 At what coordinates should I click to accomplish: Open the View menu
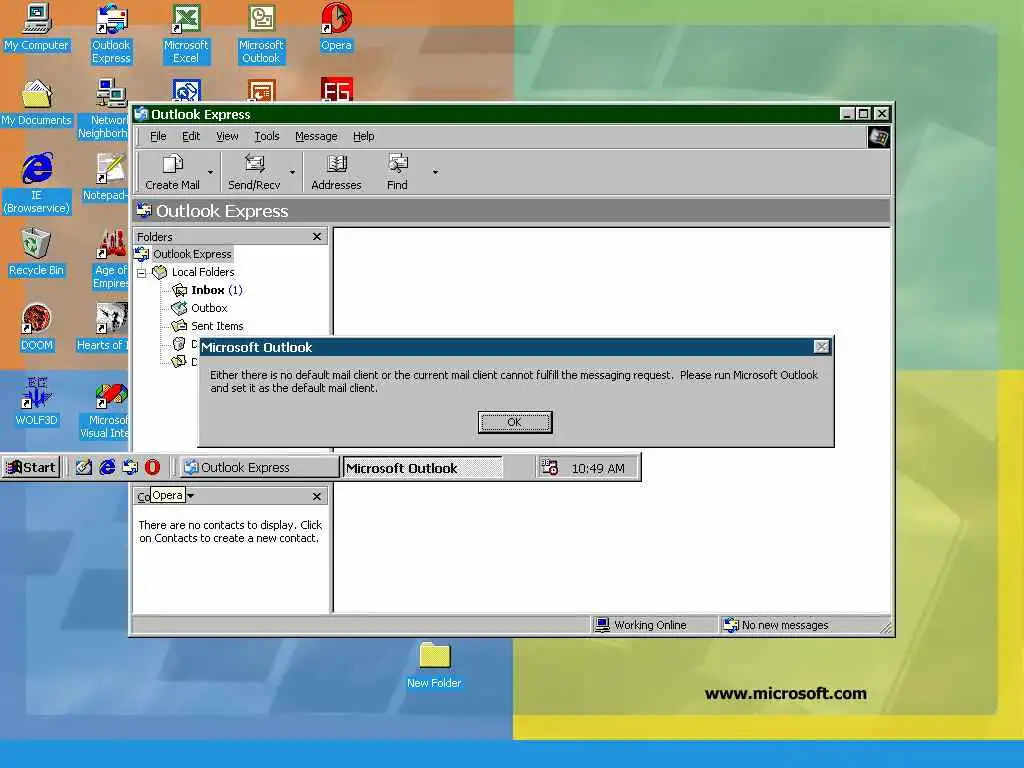pos(227,136)
